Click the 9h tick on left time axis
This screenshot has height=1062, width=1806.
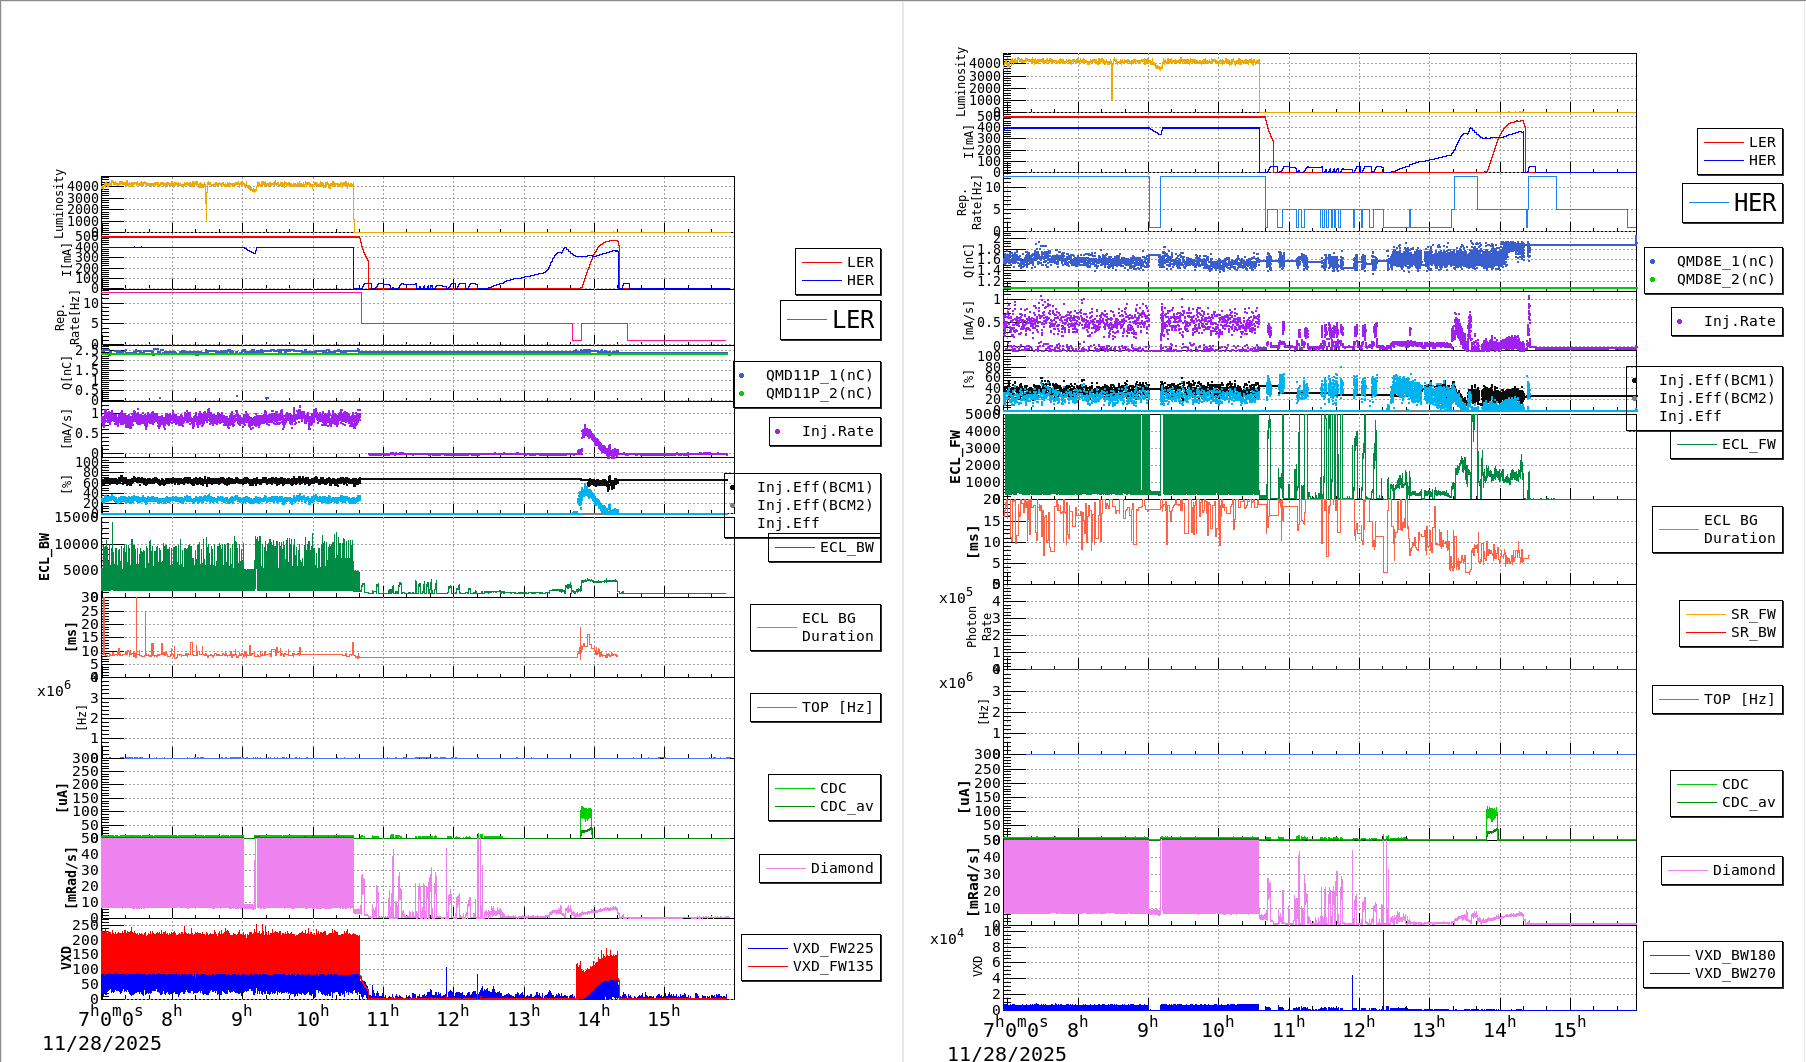(240, 1018)
